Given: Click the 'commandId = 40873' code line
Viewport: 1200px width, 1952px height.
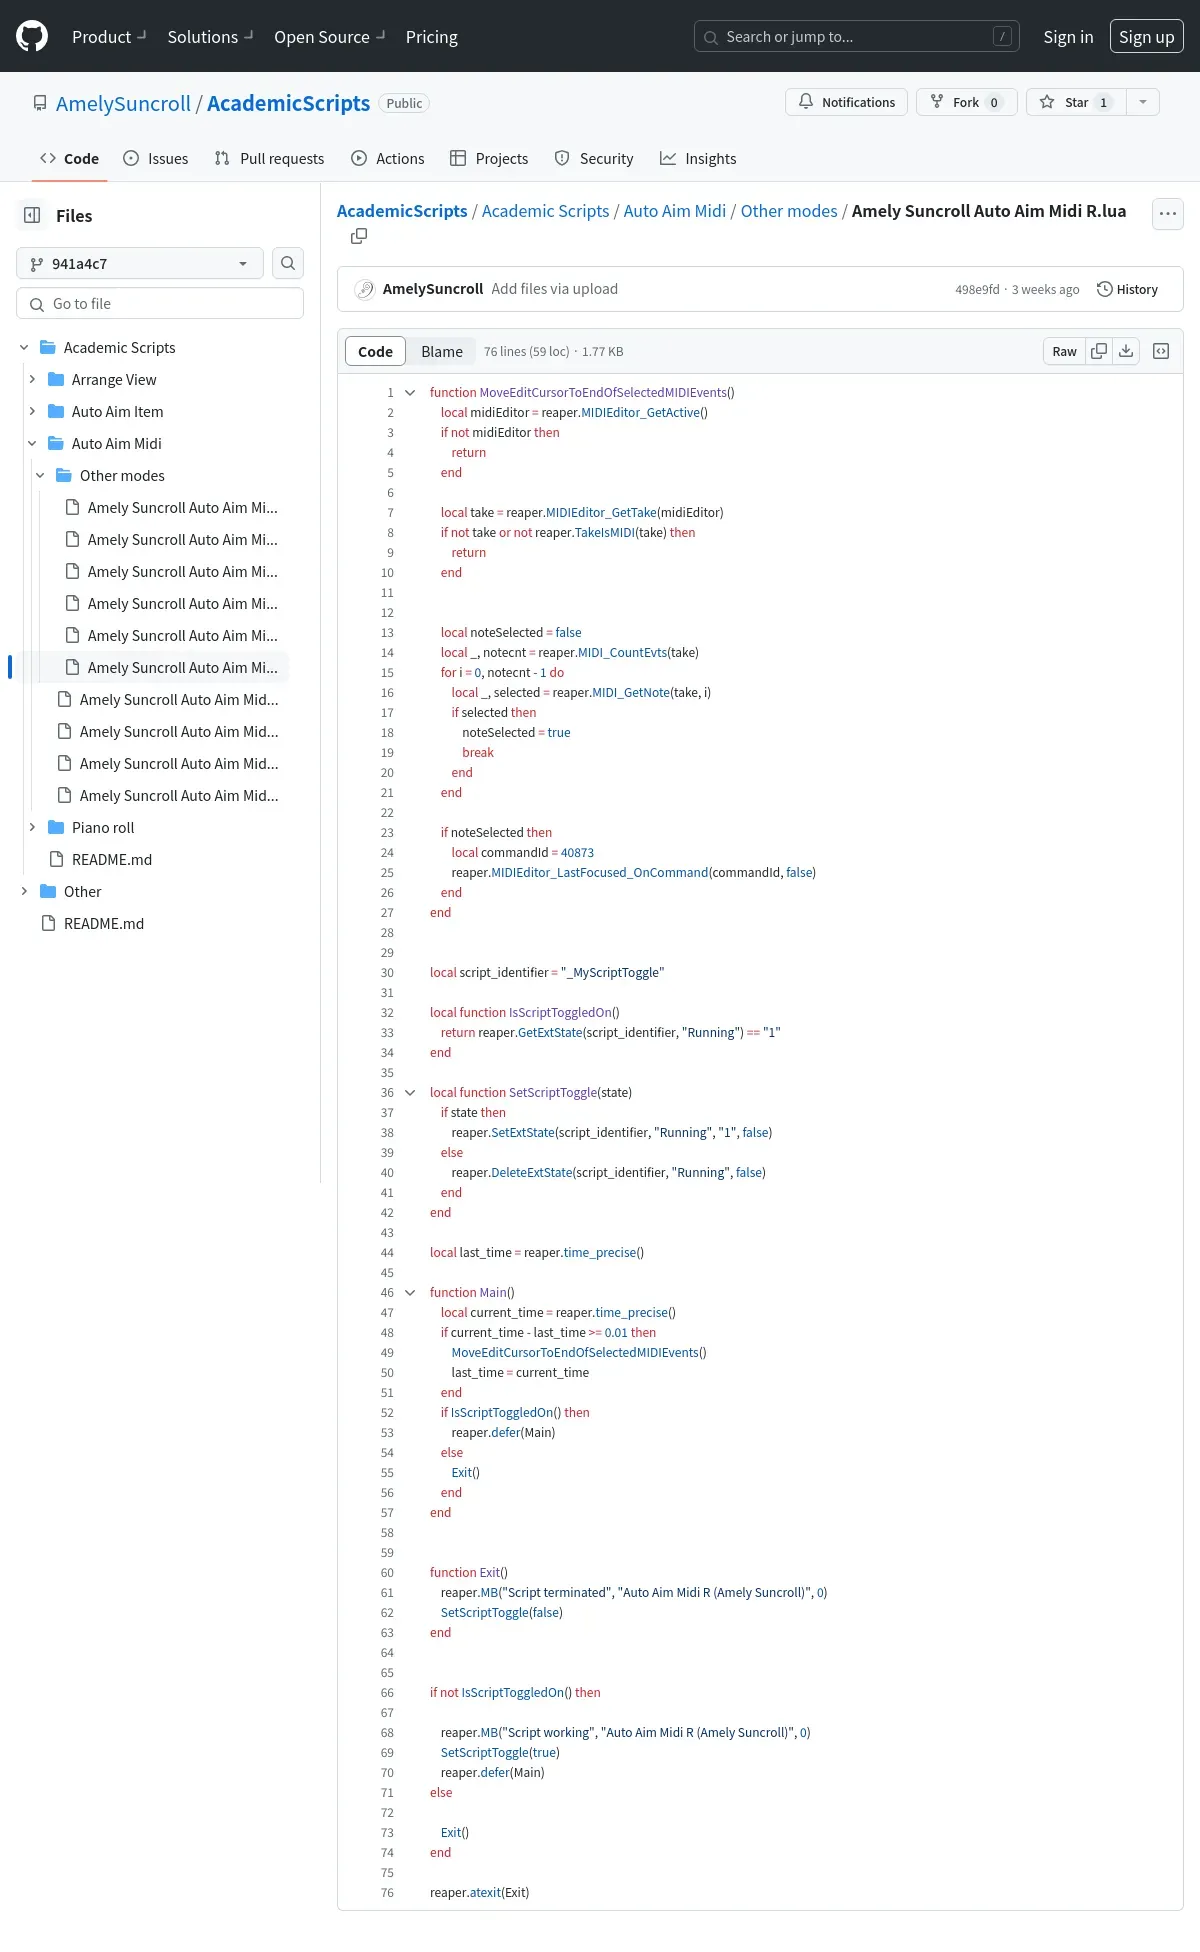Looking at the screenshot, I should coord(522,852).
